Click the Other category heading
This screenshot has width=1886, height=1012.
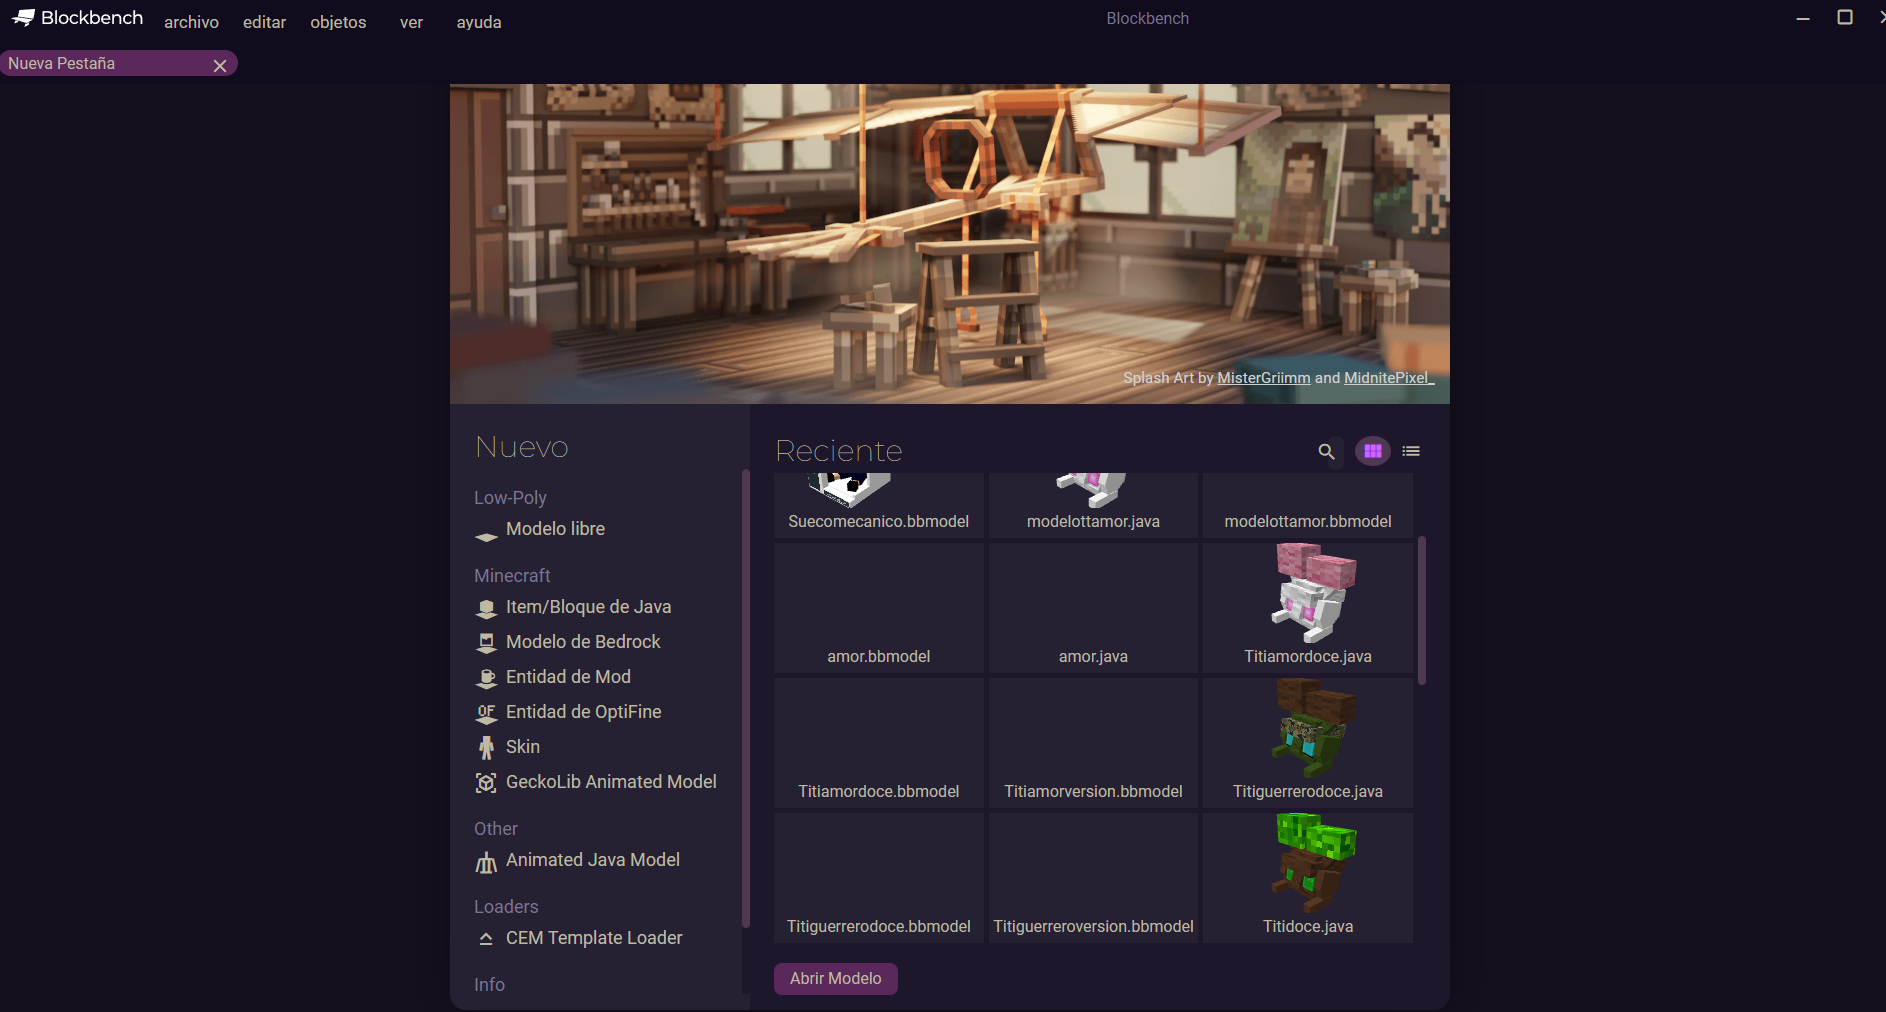coord(496,829)
